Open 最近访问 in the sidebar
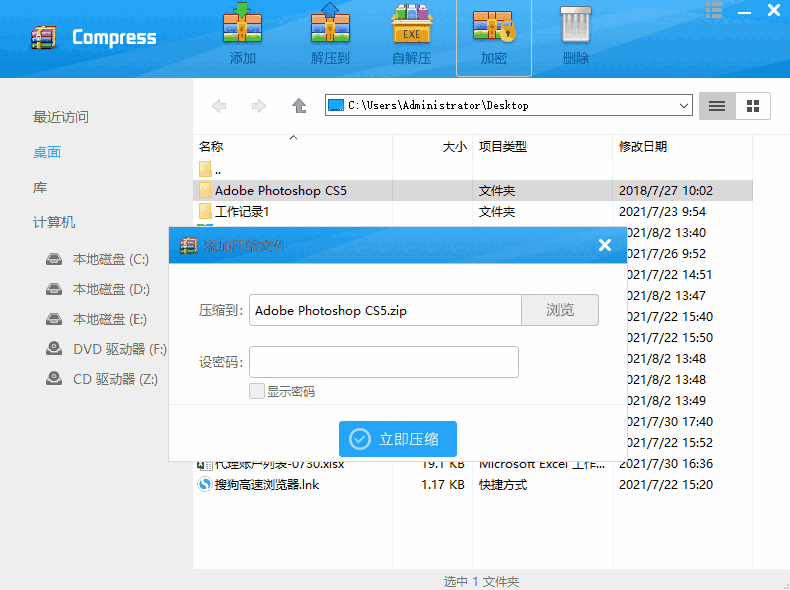The image size is (790, 590). [61, 117]
